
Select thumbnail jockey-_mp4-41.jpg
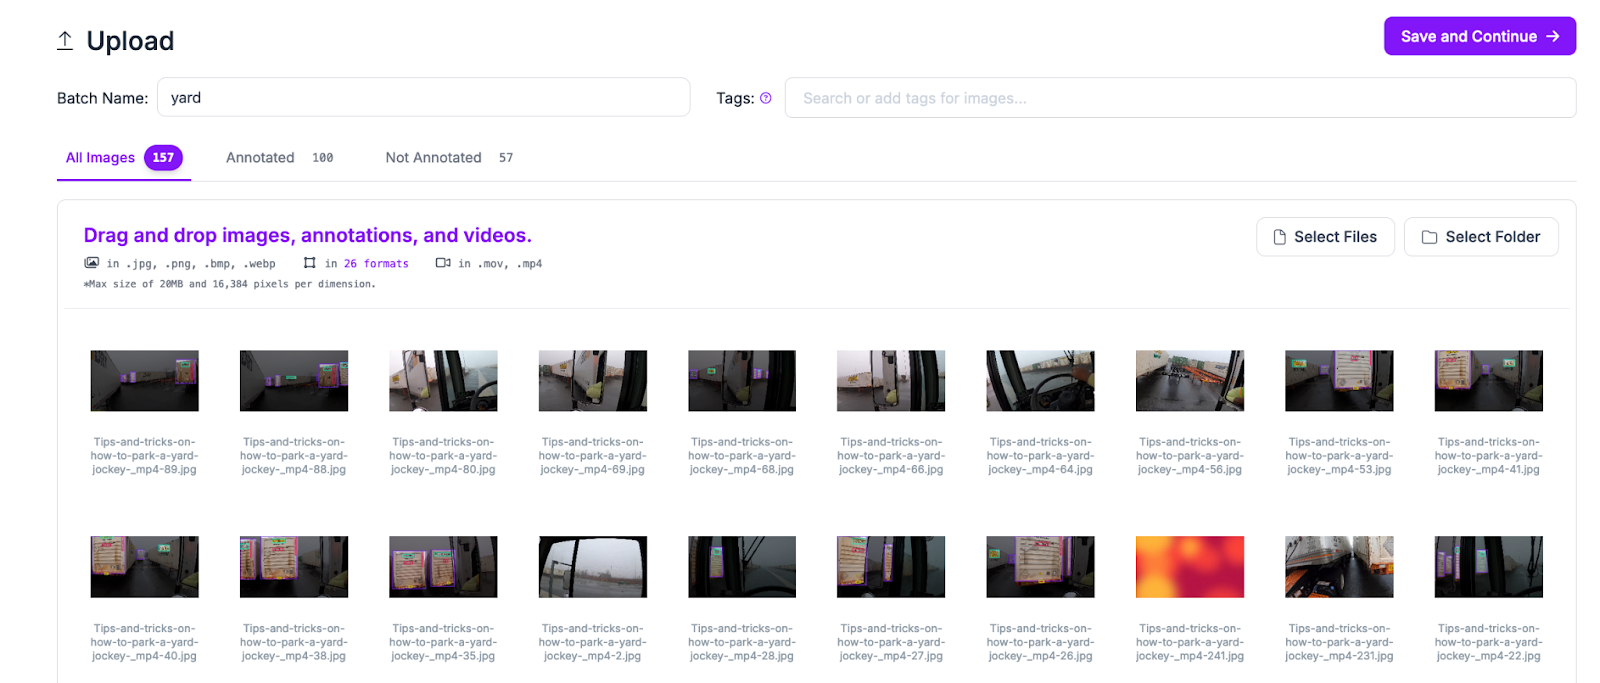click(x=1489, y=381)
